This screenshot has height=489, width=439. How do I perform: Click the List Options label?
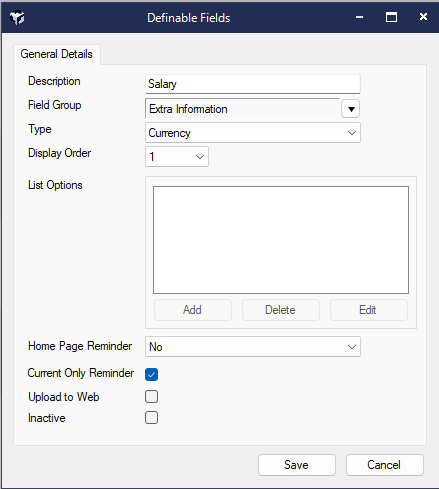coord(55,185)
